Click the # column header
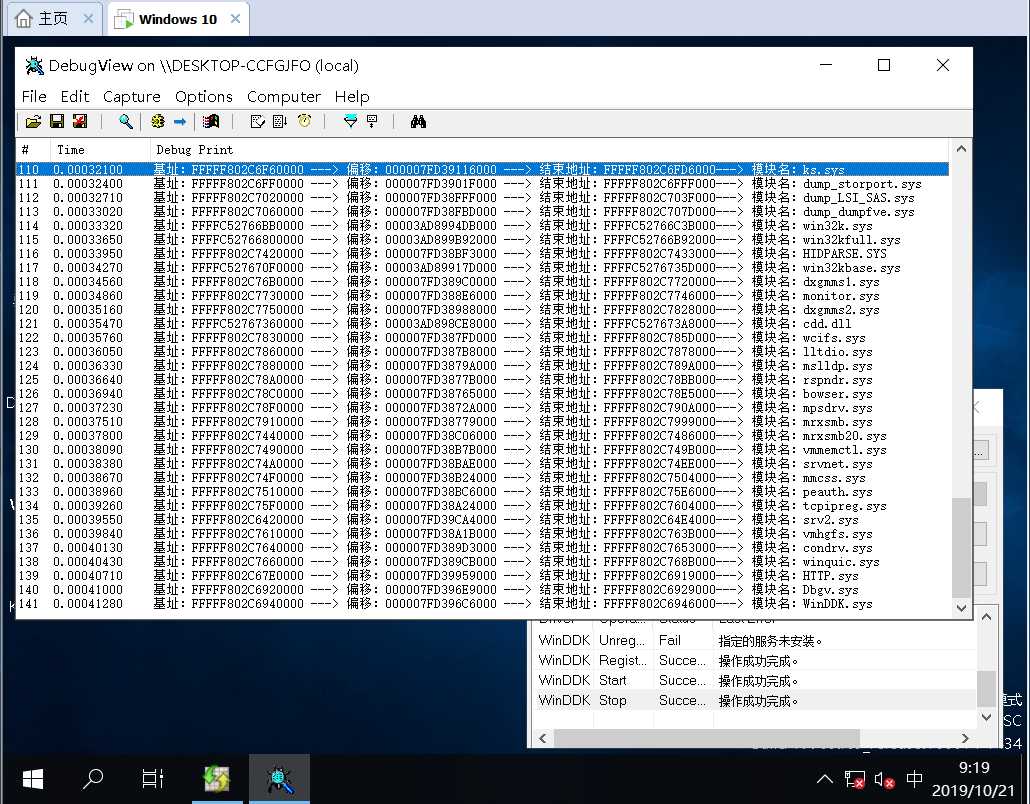This screenshot has width=1030, height=804. [x=32, y=150]
